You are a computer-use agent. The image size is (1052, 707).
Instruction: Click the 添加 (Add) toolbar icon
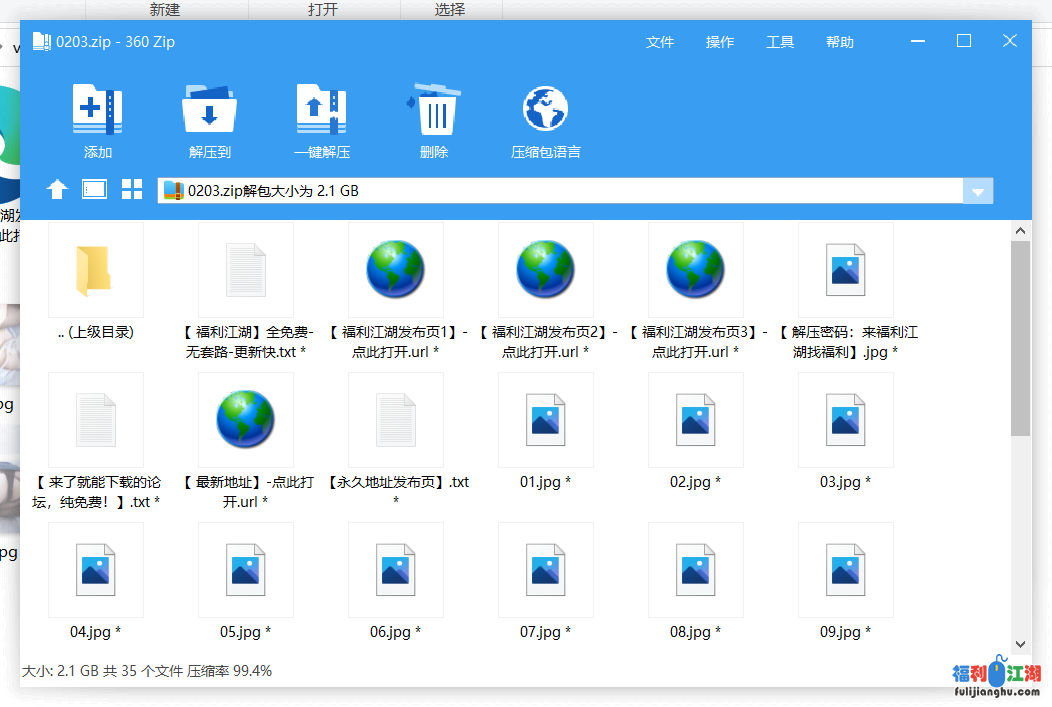click(97, 111)
